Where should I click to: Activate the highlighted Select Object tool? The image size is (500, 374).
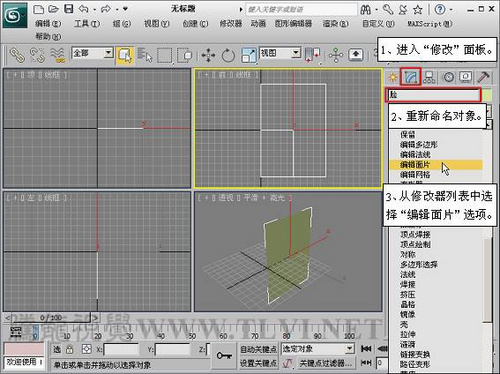pos(125,55)
